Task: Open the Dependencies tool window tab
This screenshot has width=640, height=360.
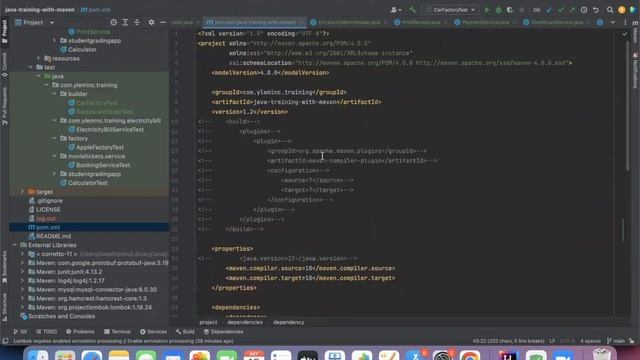Action: pos(223,331)
